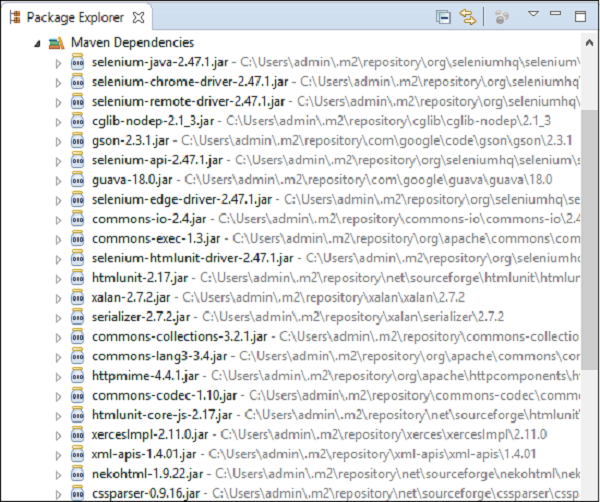Click jar icon of selenium-htmlunit-driver-2.47.1.jar
Screen dimensions: 600x502
click(78, 258)
